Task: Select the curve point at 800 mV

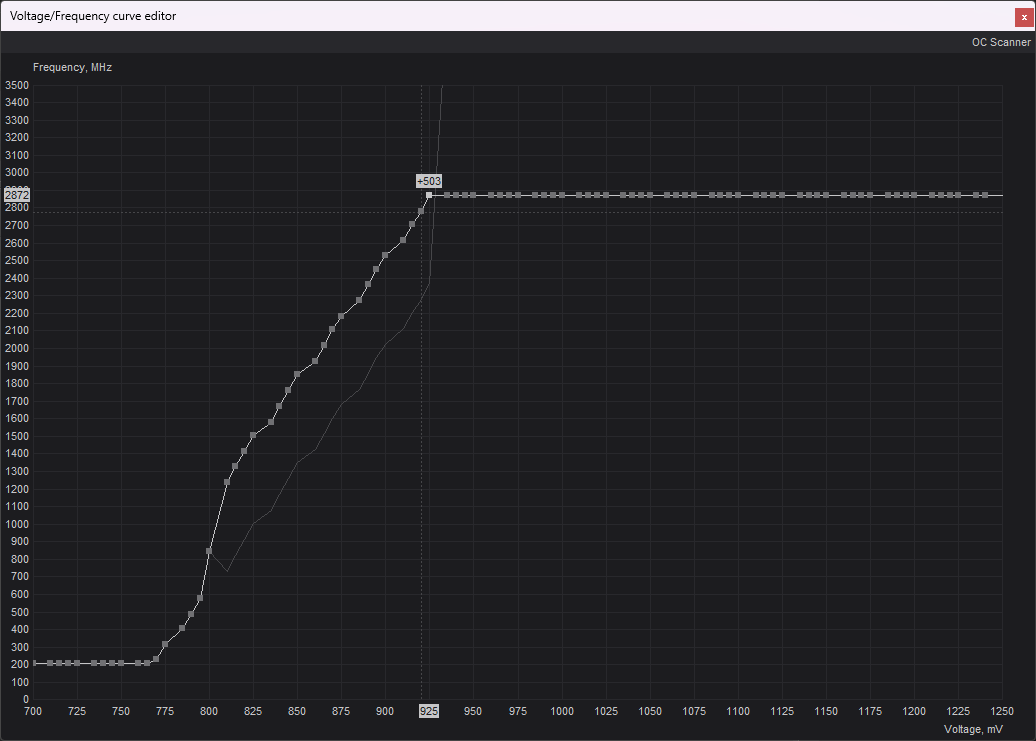Action: tap(209, 551)
